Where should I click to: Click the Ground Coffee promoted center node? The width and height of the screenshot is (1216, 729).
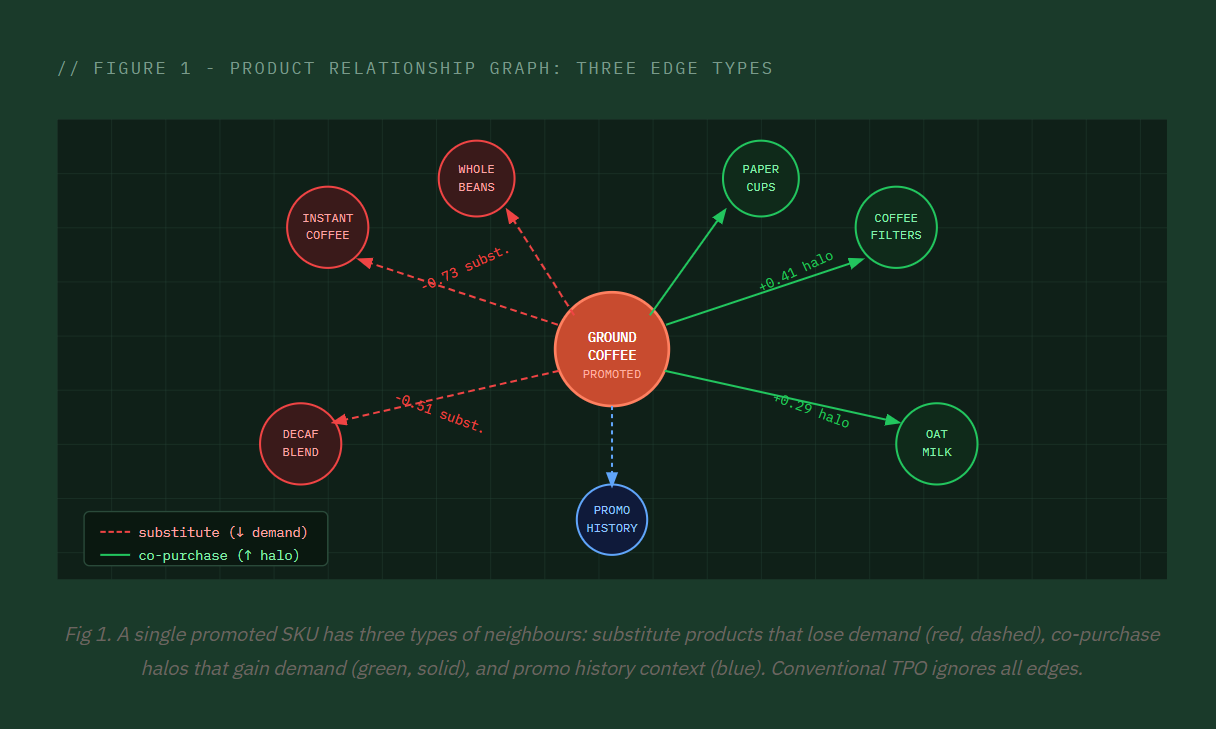click(x=612, y=349)
